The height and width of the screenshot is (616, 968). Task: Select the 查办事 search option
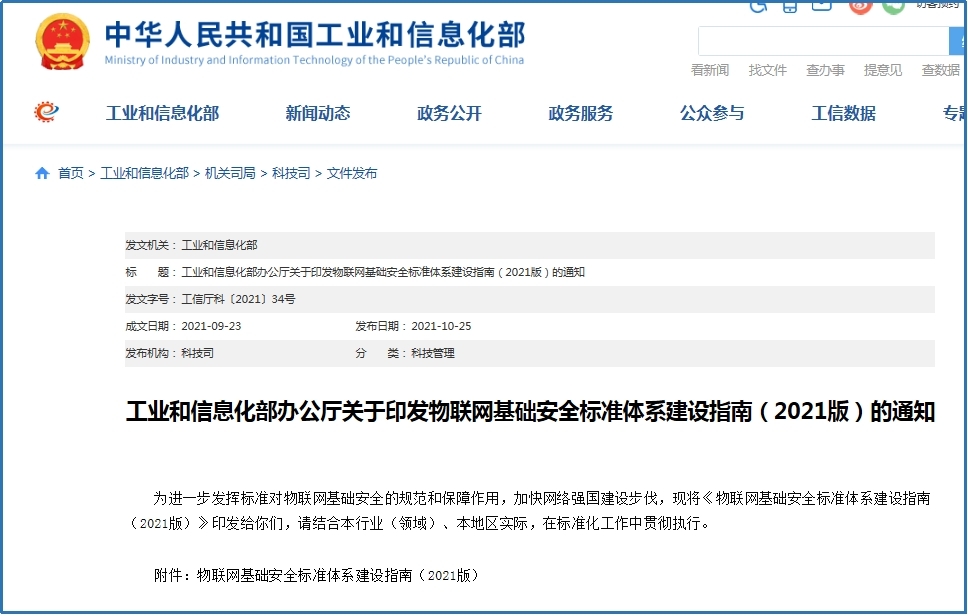pos(825,70)
